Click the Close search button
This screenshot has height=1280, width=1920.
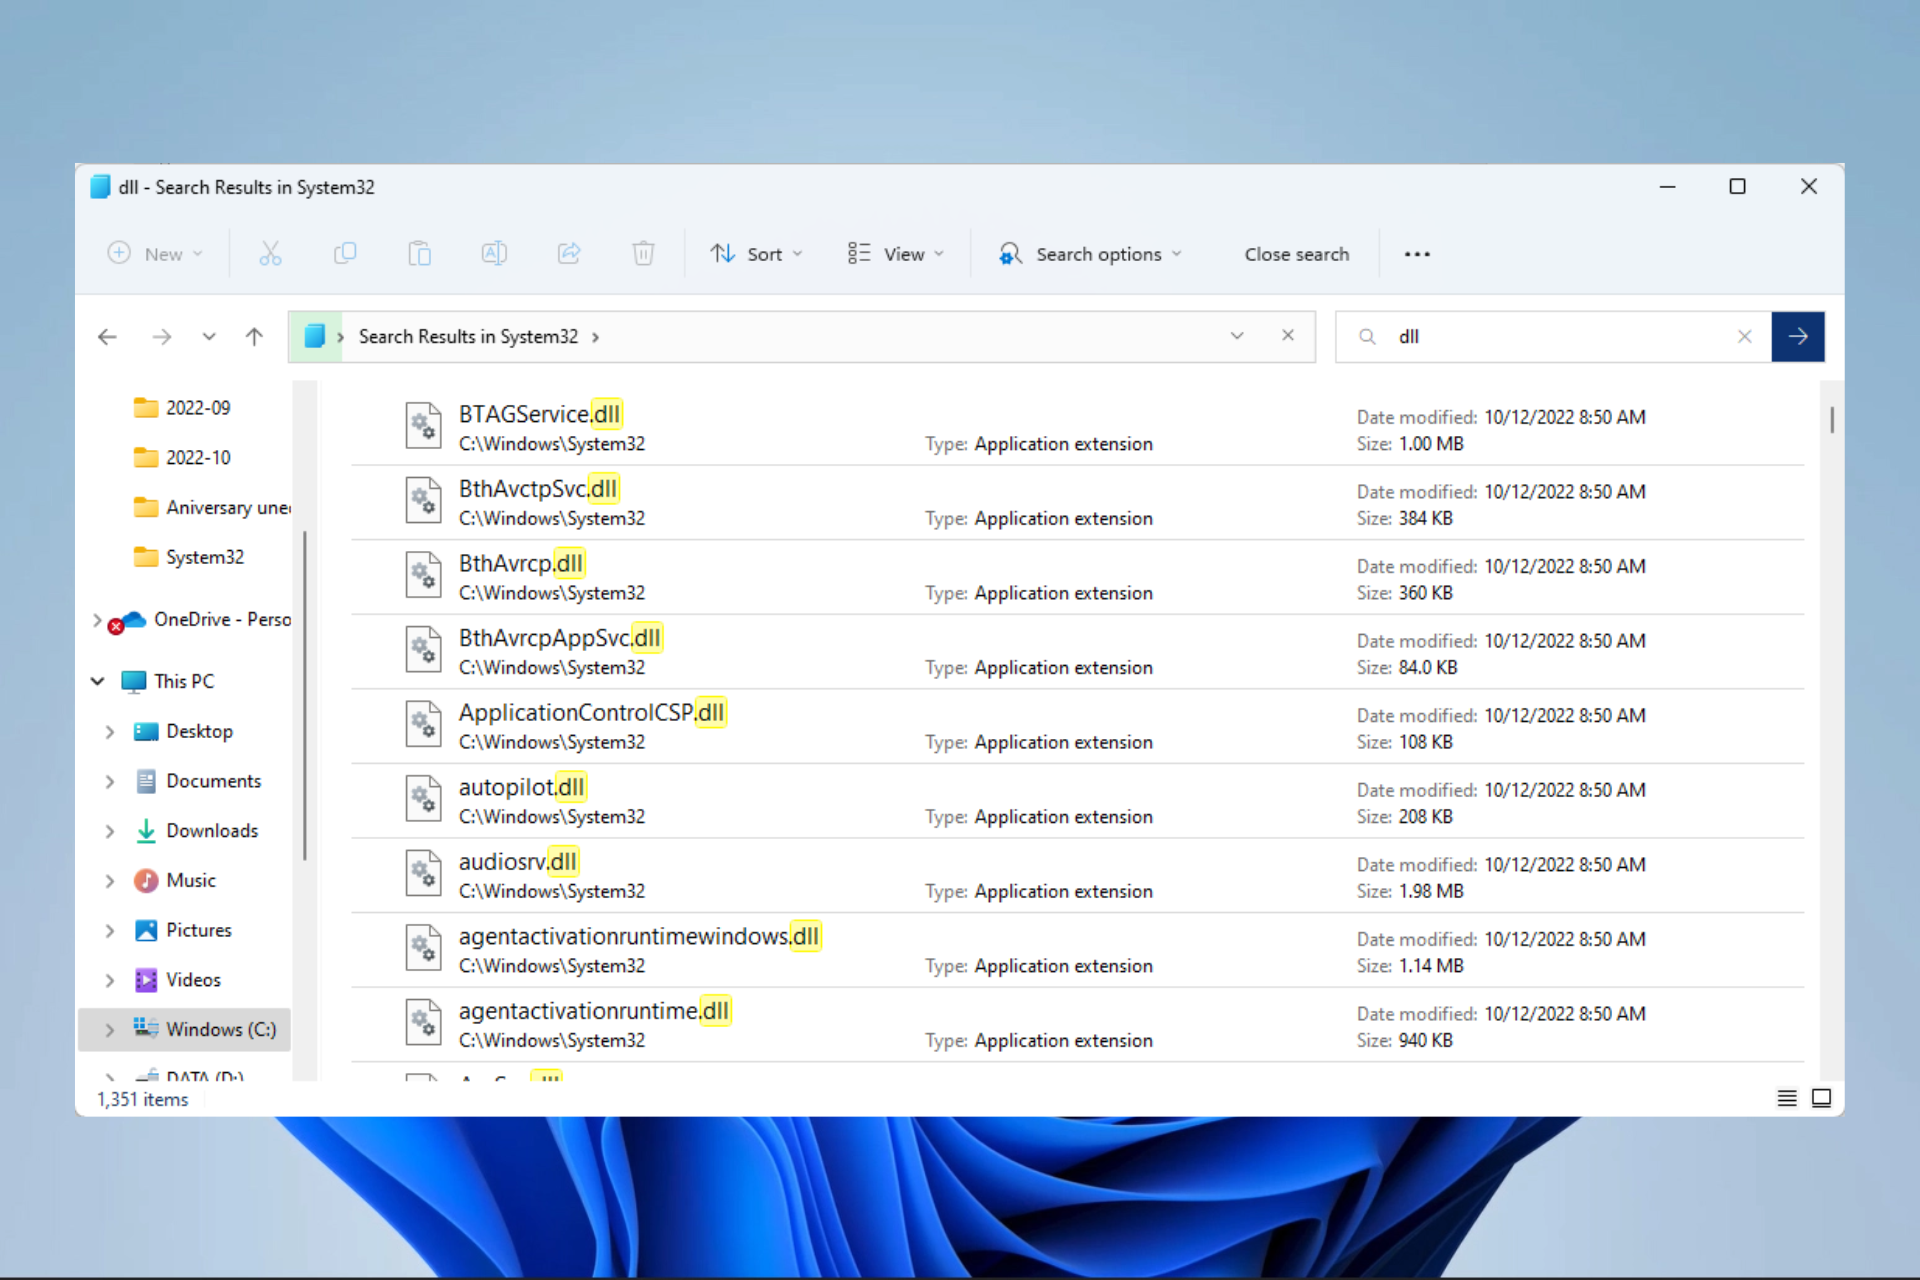1297,254
